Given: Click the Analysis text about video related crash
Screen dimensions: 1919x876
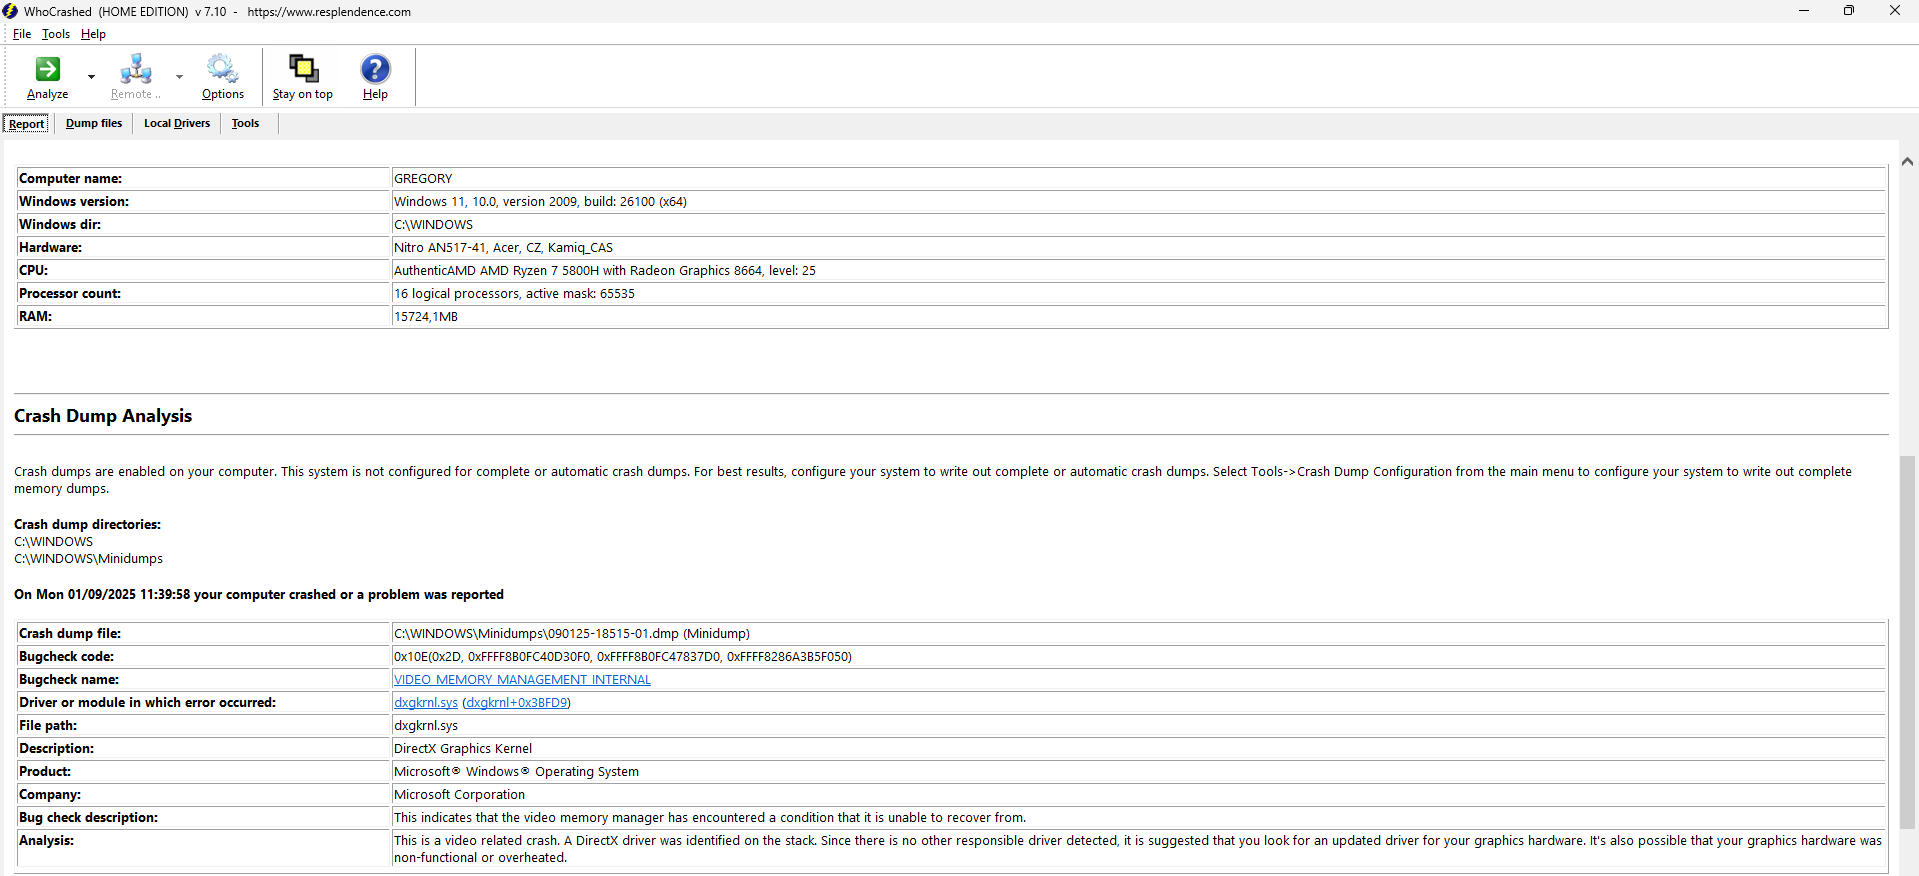Looking at the screenshot, I should coord(1138,849).
